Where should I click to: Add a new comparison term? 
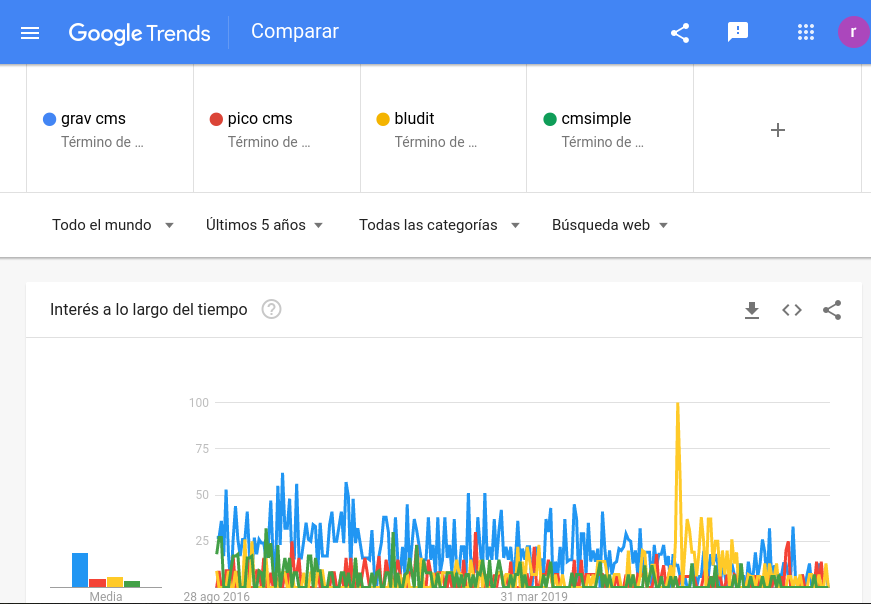778,130
